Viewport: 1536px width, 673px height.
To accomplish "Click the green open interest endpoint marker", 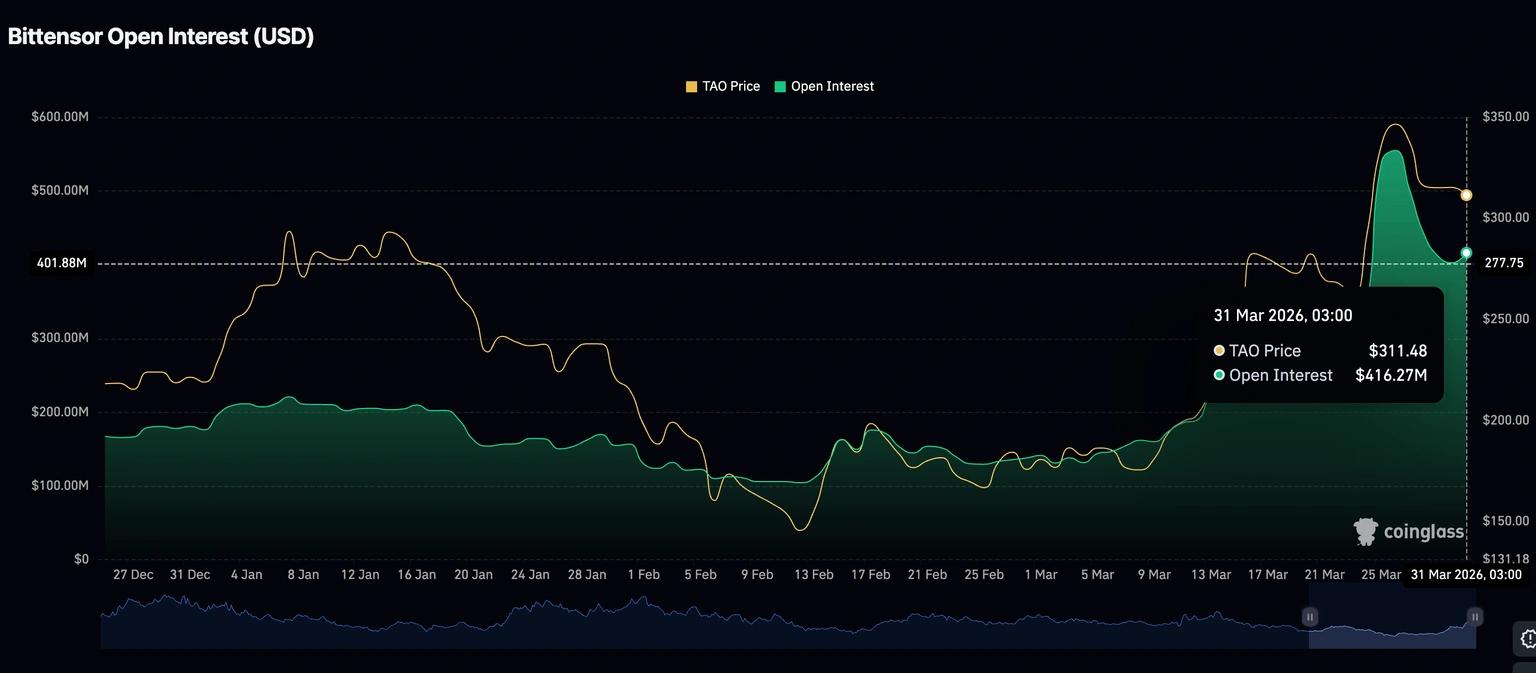I will pos(1466,253).
